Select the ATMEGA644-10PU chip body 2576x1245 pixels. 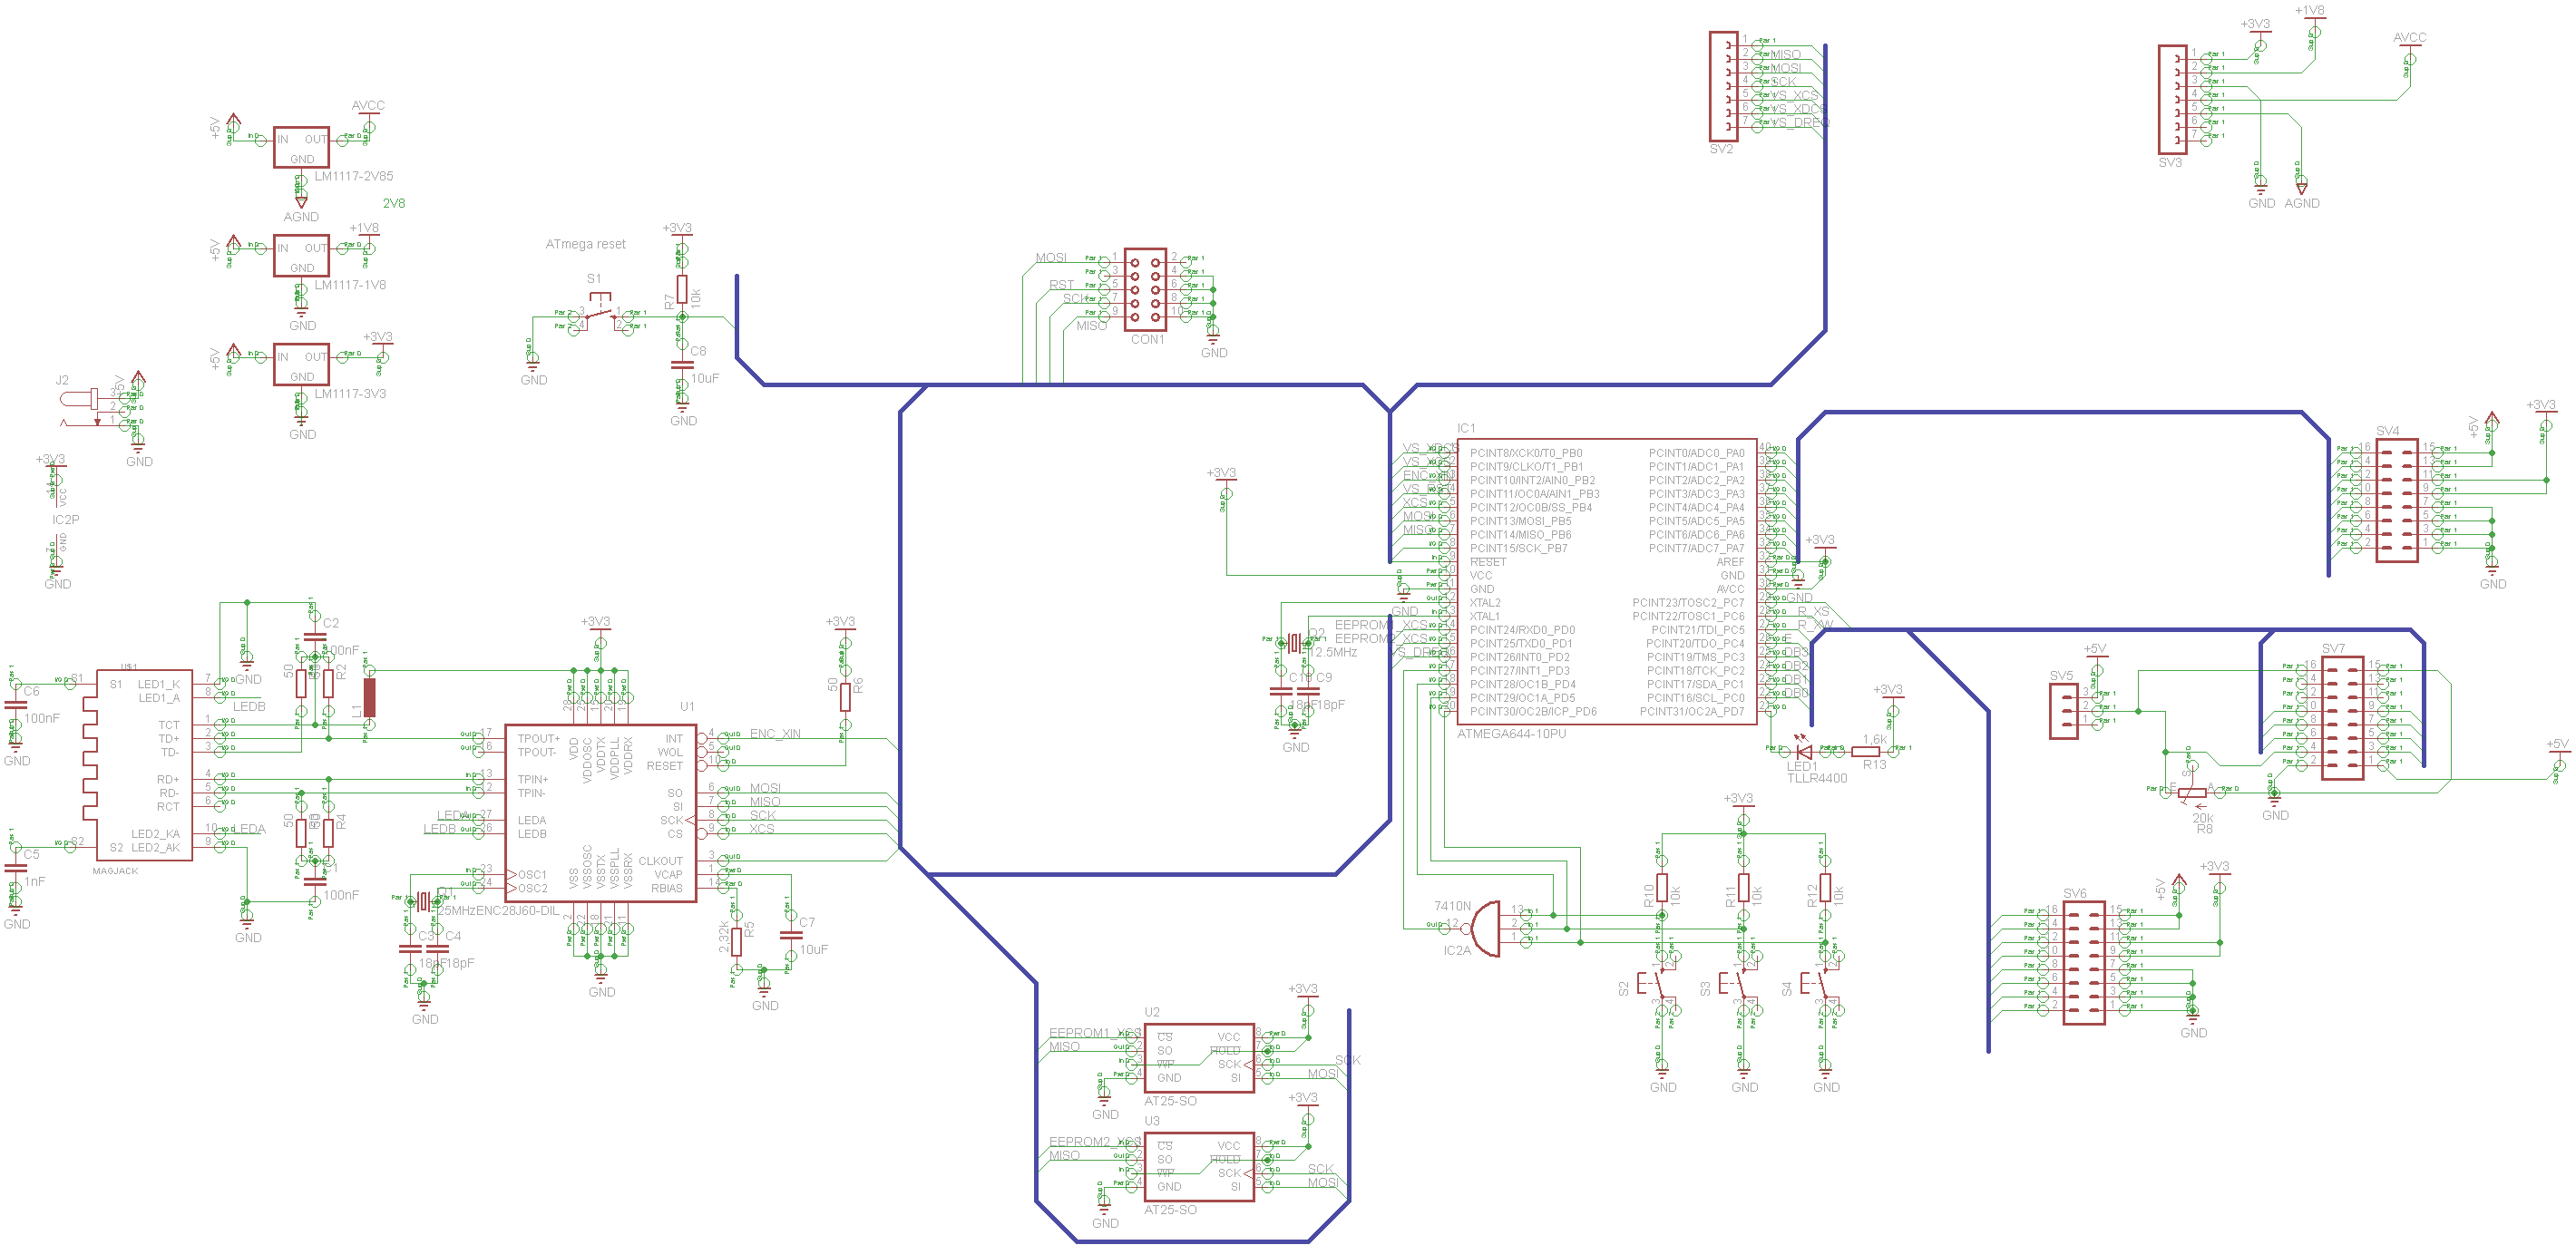pos(1606,581)
